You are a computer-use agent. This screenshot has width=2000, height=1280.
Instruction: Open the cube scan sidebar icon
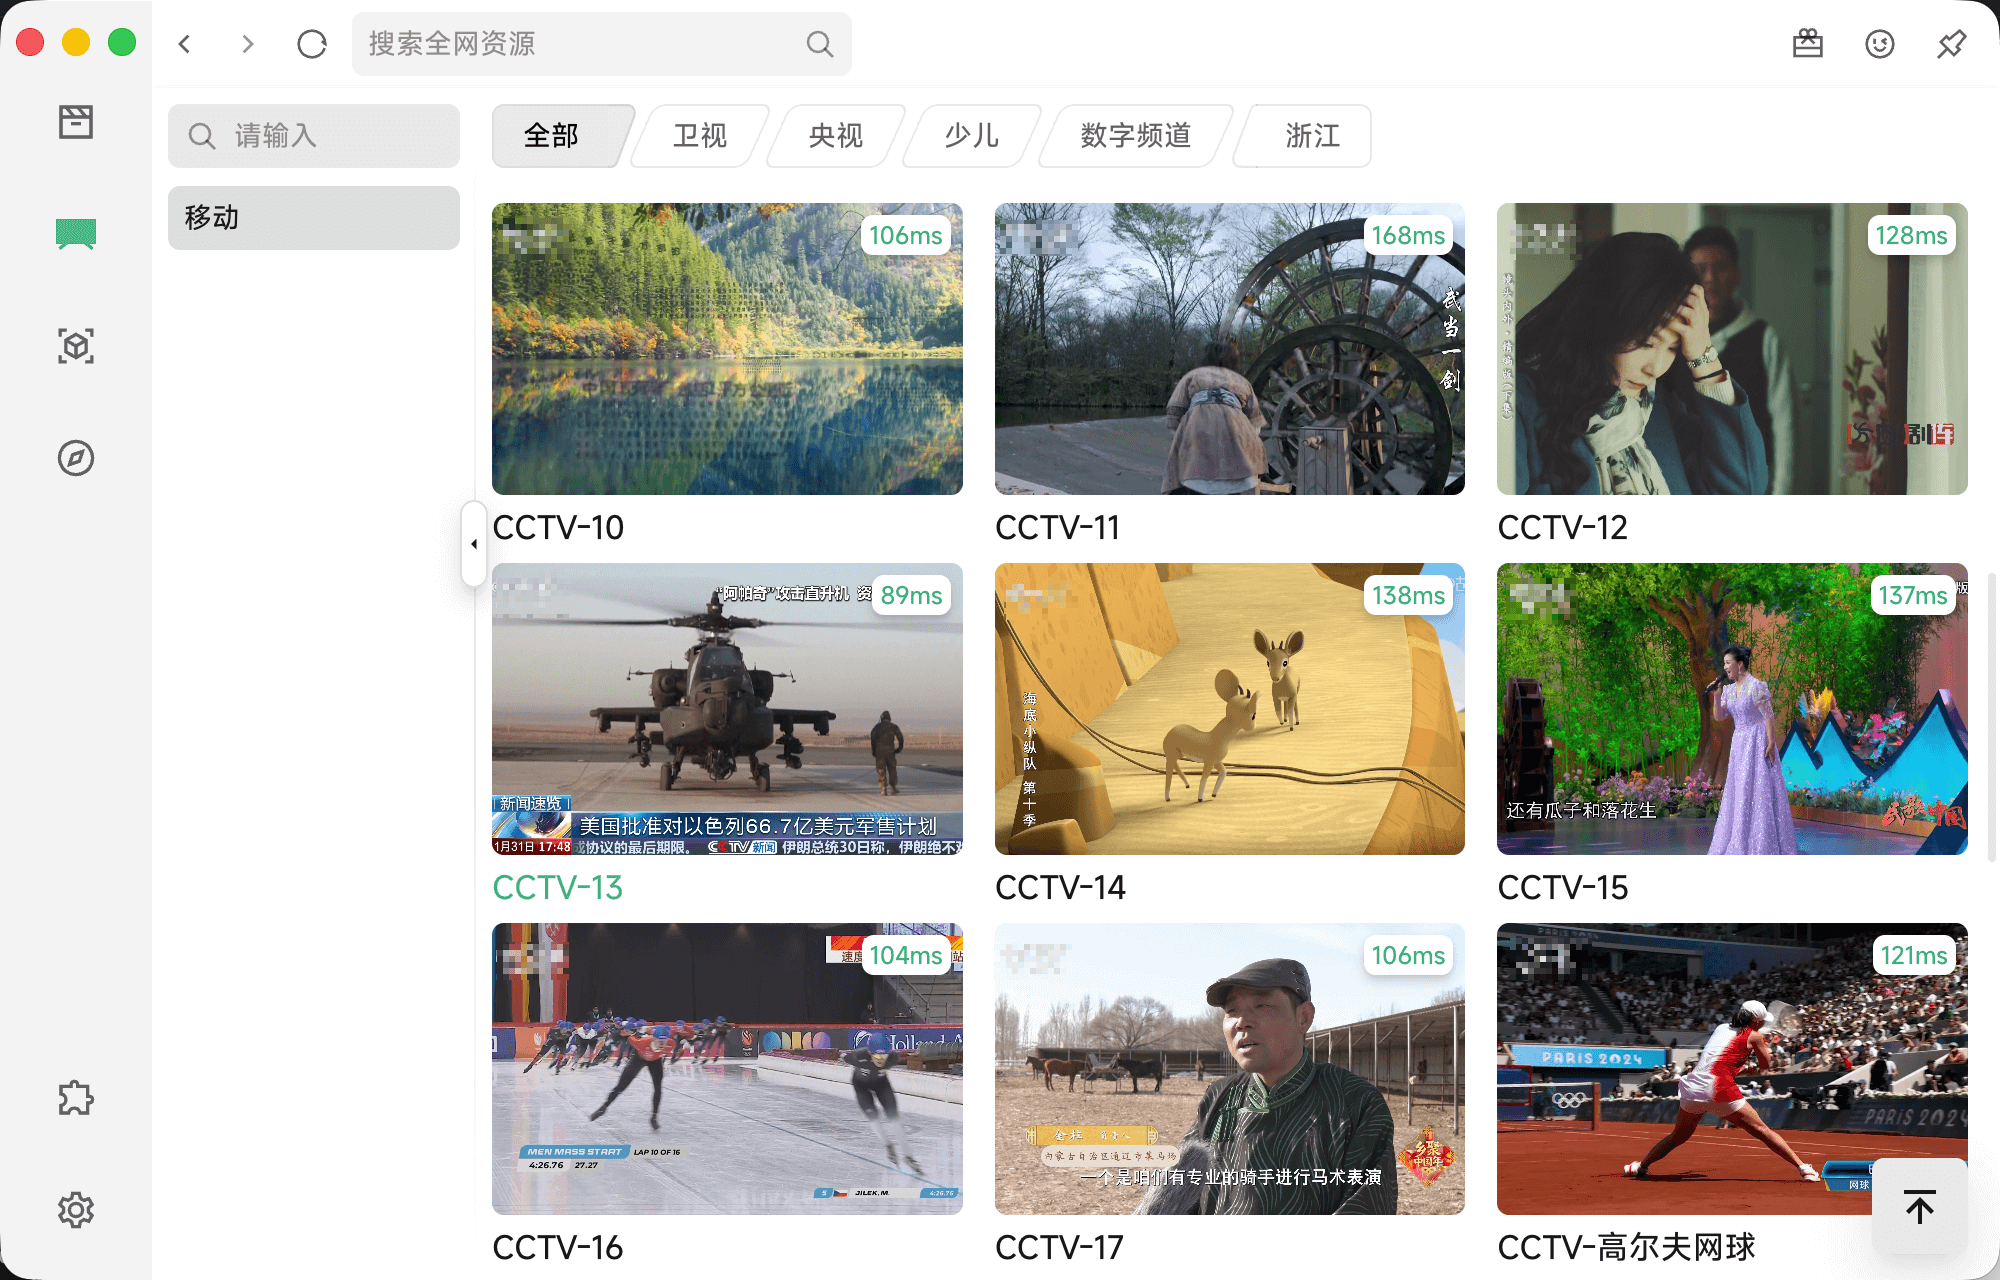[76, 346]
